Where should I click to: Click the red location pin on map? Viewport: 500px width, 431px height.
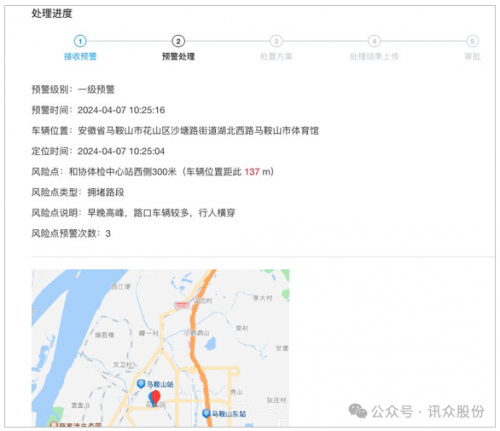point(155,398)
